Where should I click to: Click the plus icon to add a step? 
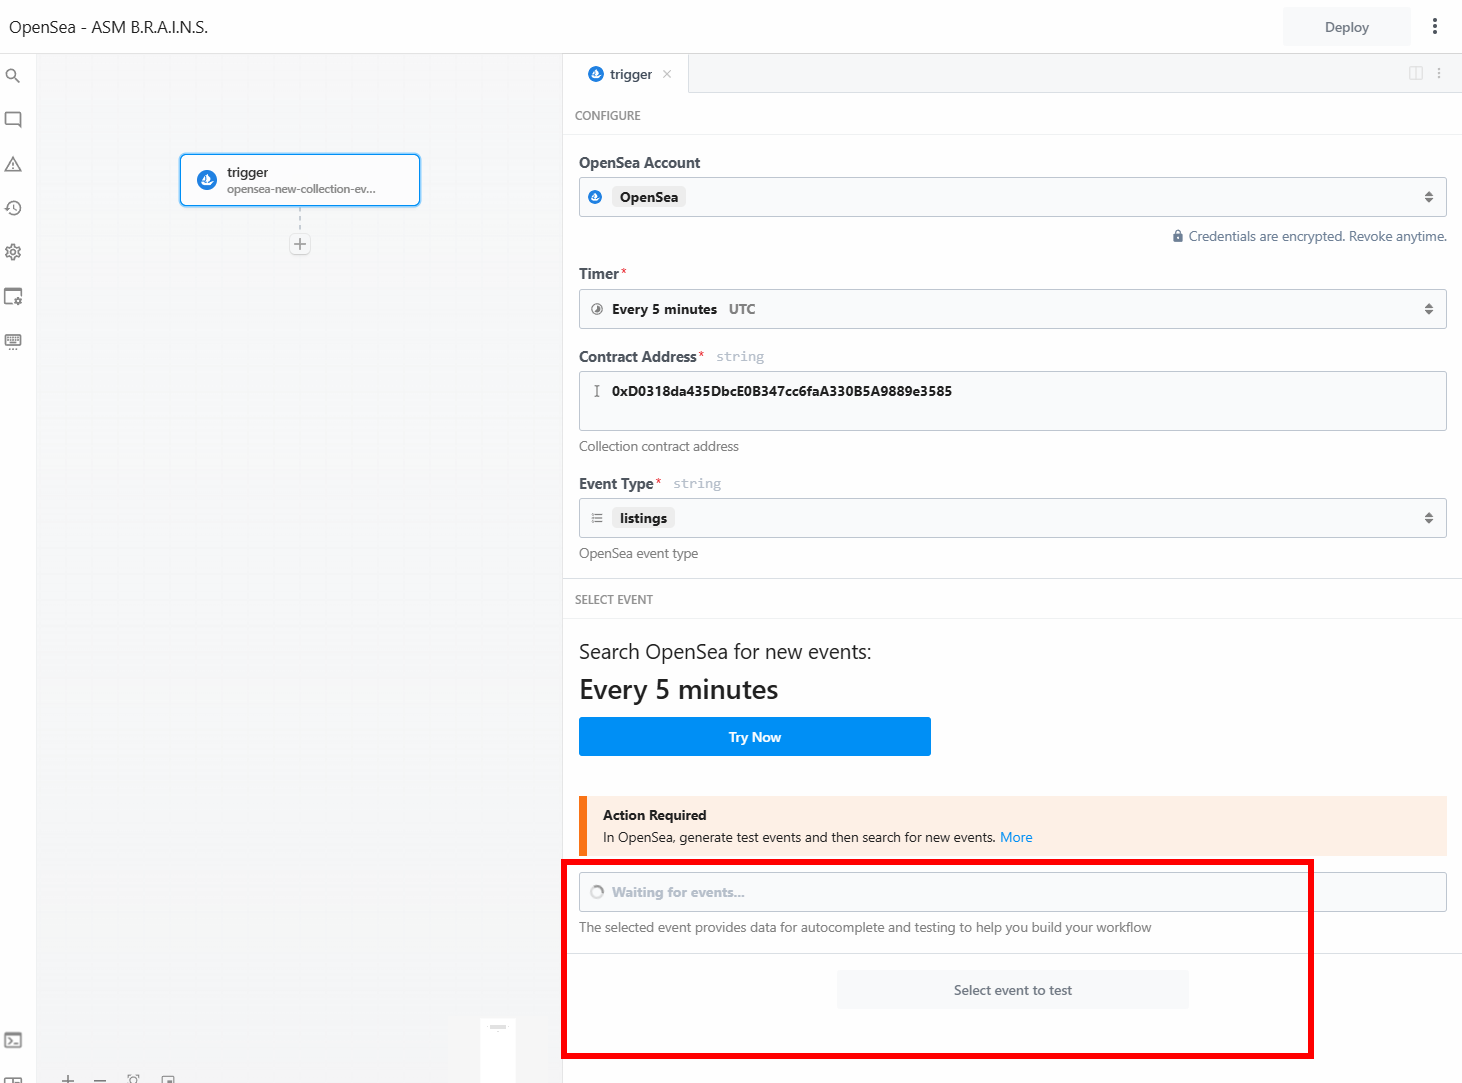(300, 244)
